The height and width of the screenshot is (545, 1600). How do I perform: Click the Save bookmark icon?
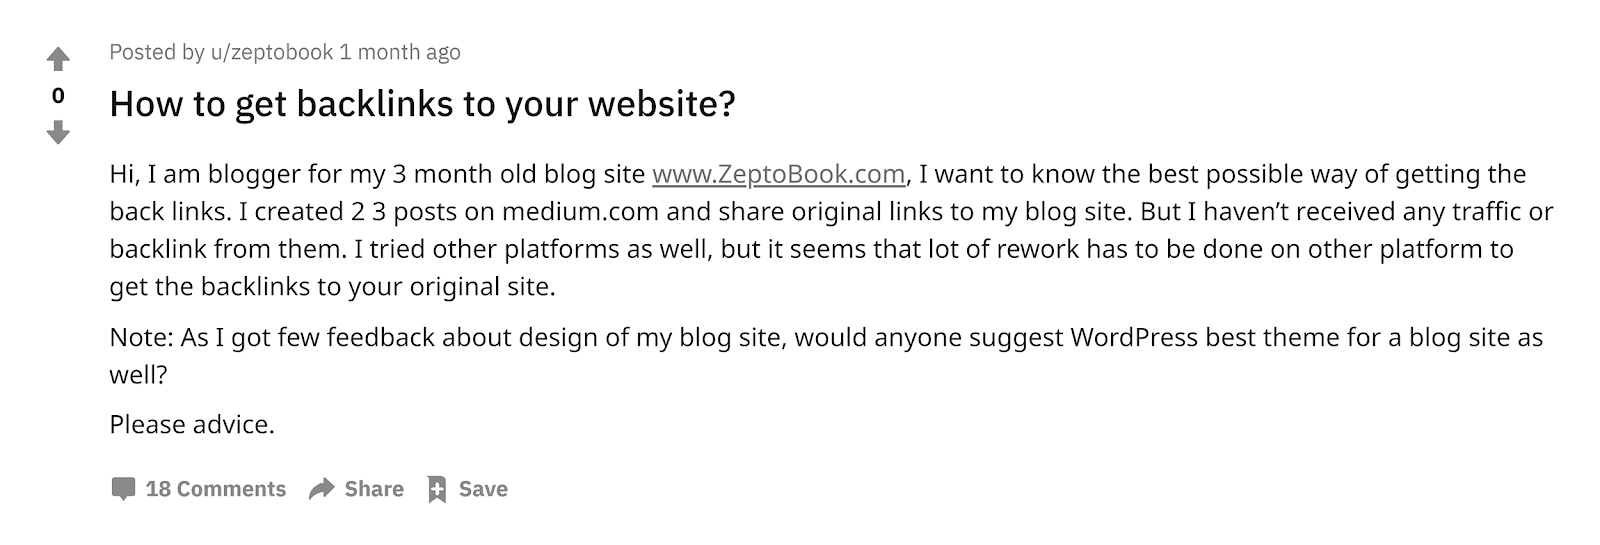pos(437,489)
